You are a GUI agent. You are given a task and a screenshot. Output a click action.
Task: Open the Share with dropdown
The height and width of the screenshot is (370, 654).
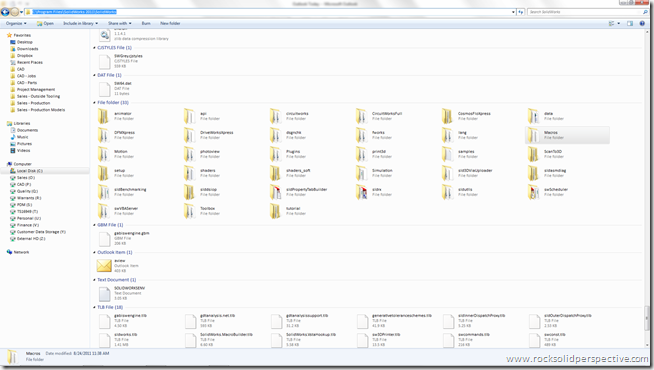[x=120, y=23]
